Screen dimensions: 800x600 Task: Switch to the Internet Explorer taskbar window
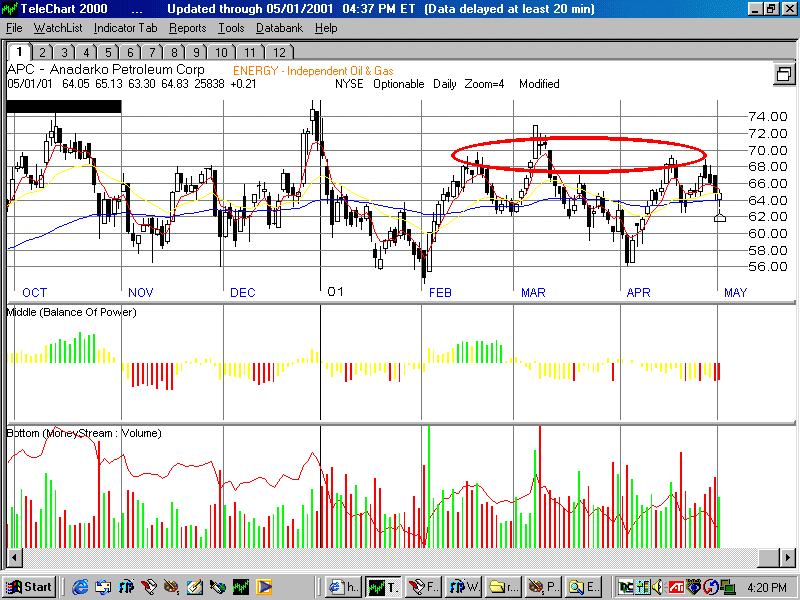pyautogui.click(x=343, y=587)
